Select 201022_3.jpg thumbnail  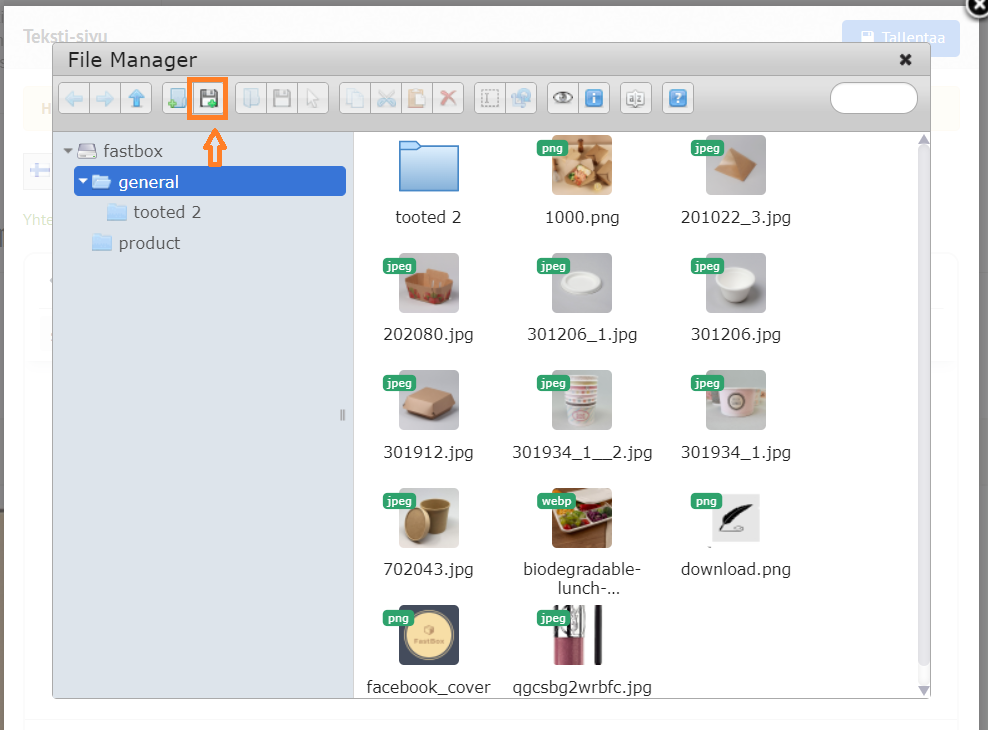pos(735,165)
